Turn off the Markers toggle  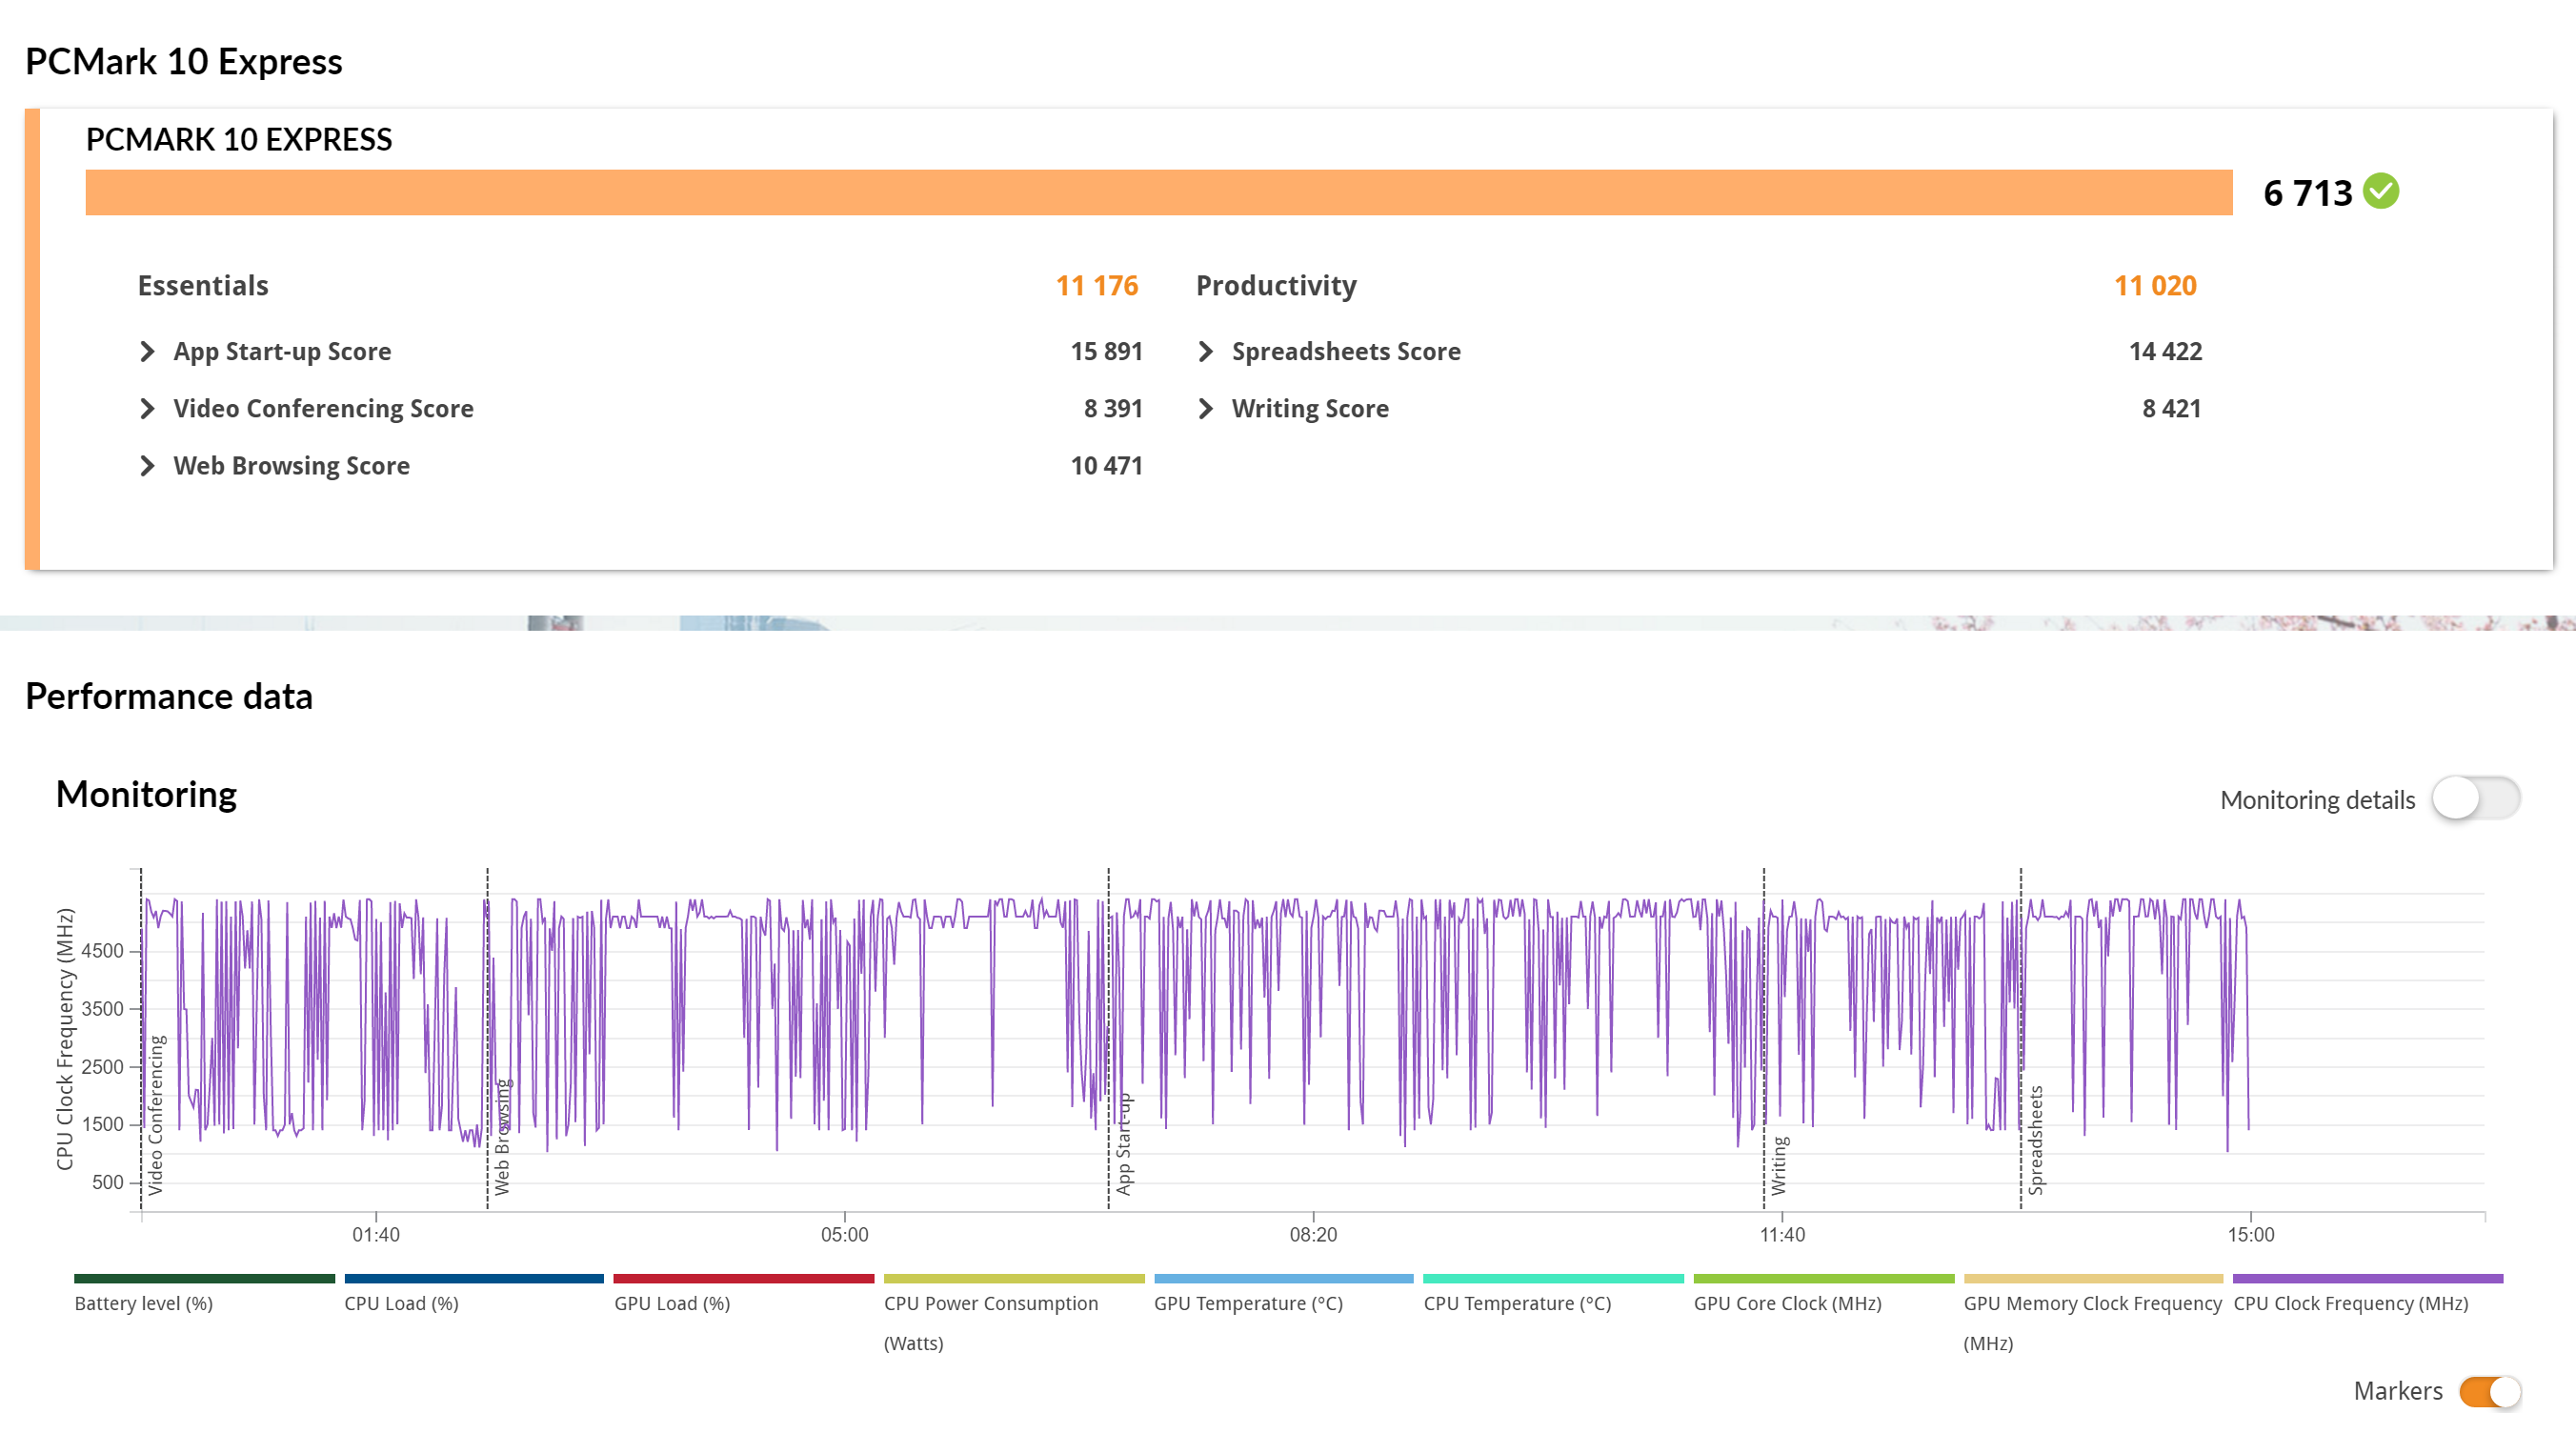tap(2490, 1391)
